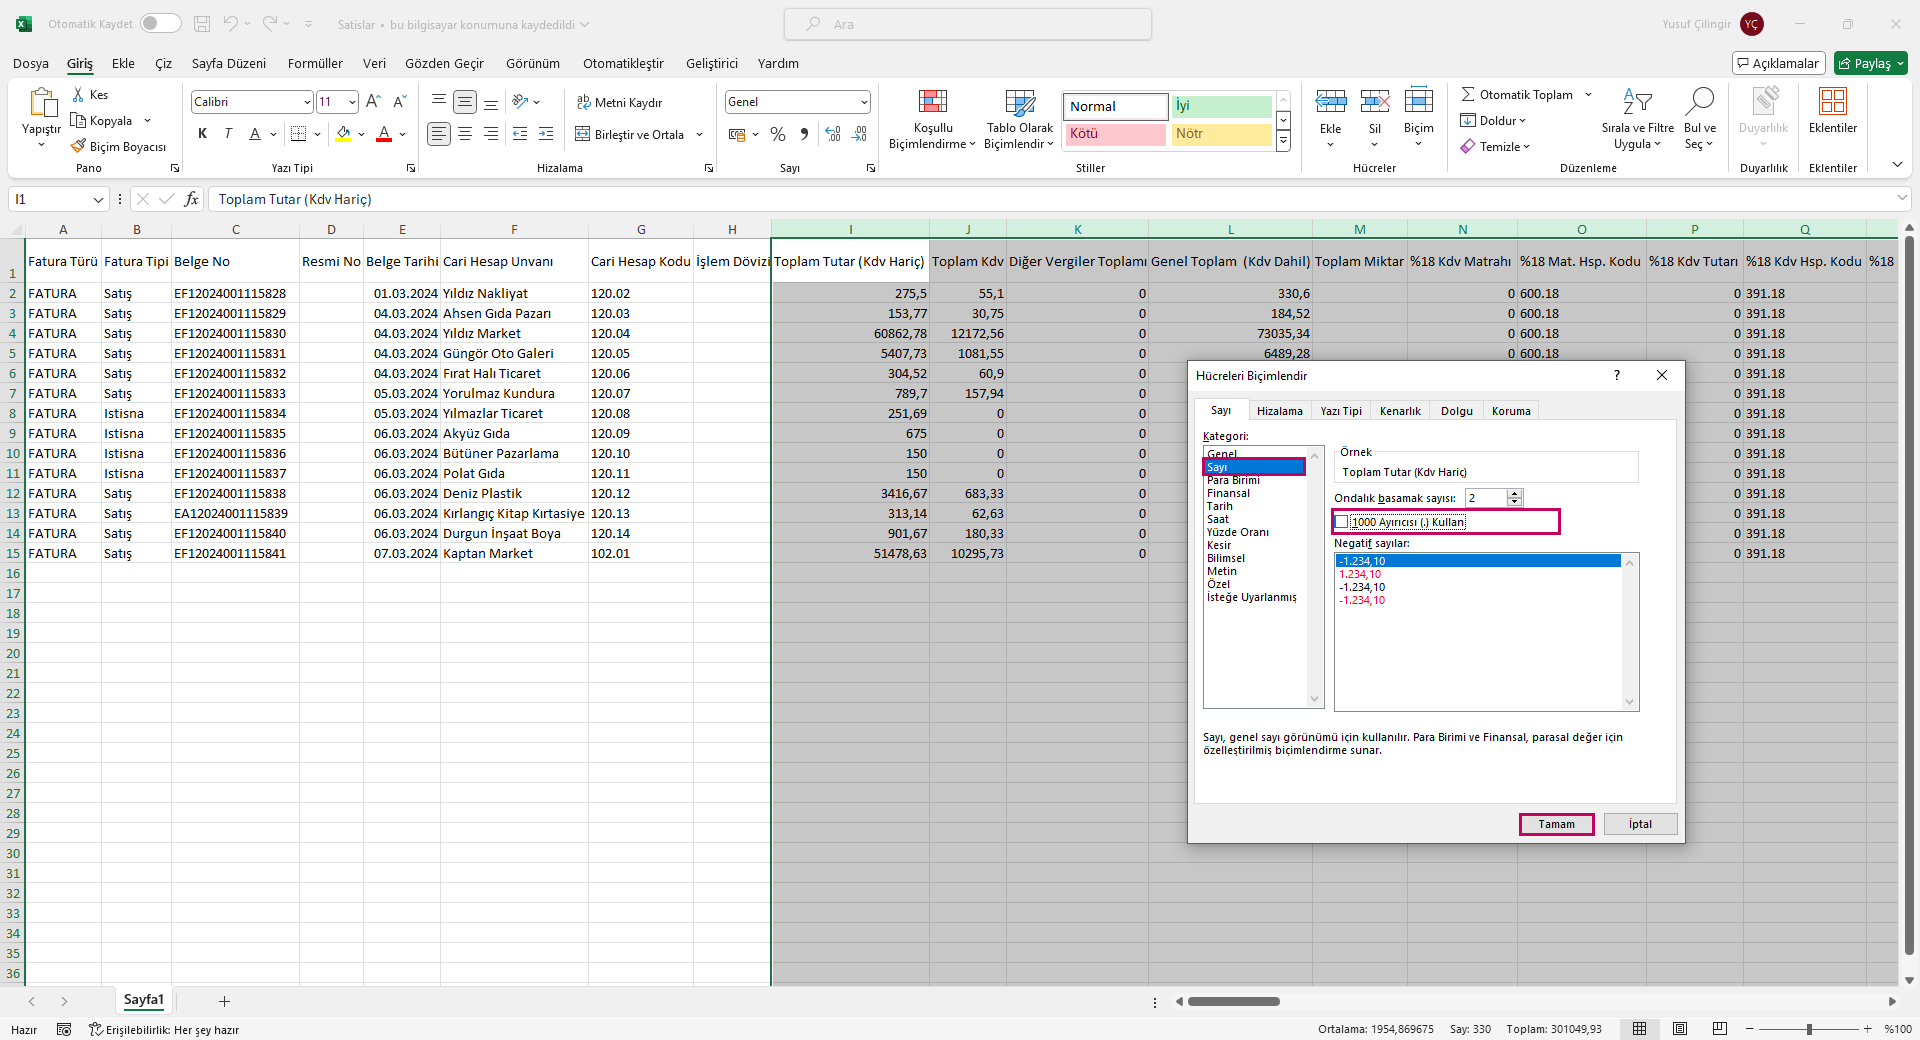Click the percent style icon
This screenshot has width=1920, height=1040.
point(778,134)
